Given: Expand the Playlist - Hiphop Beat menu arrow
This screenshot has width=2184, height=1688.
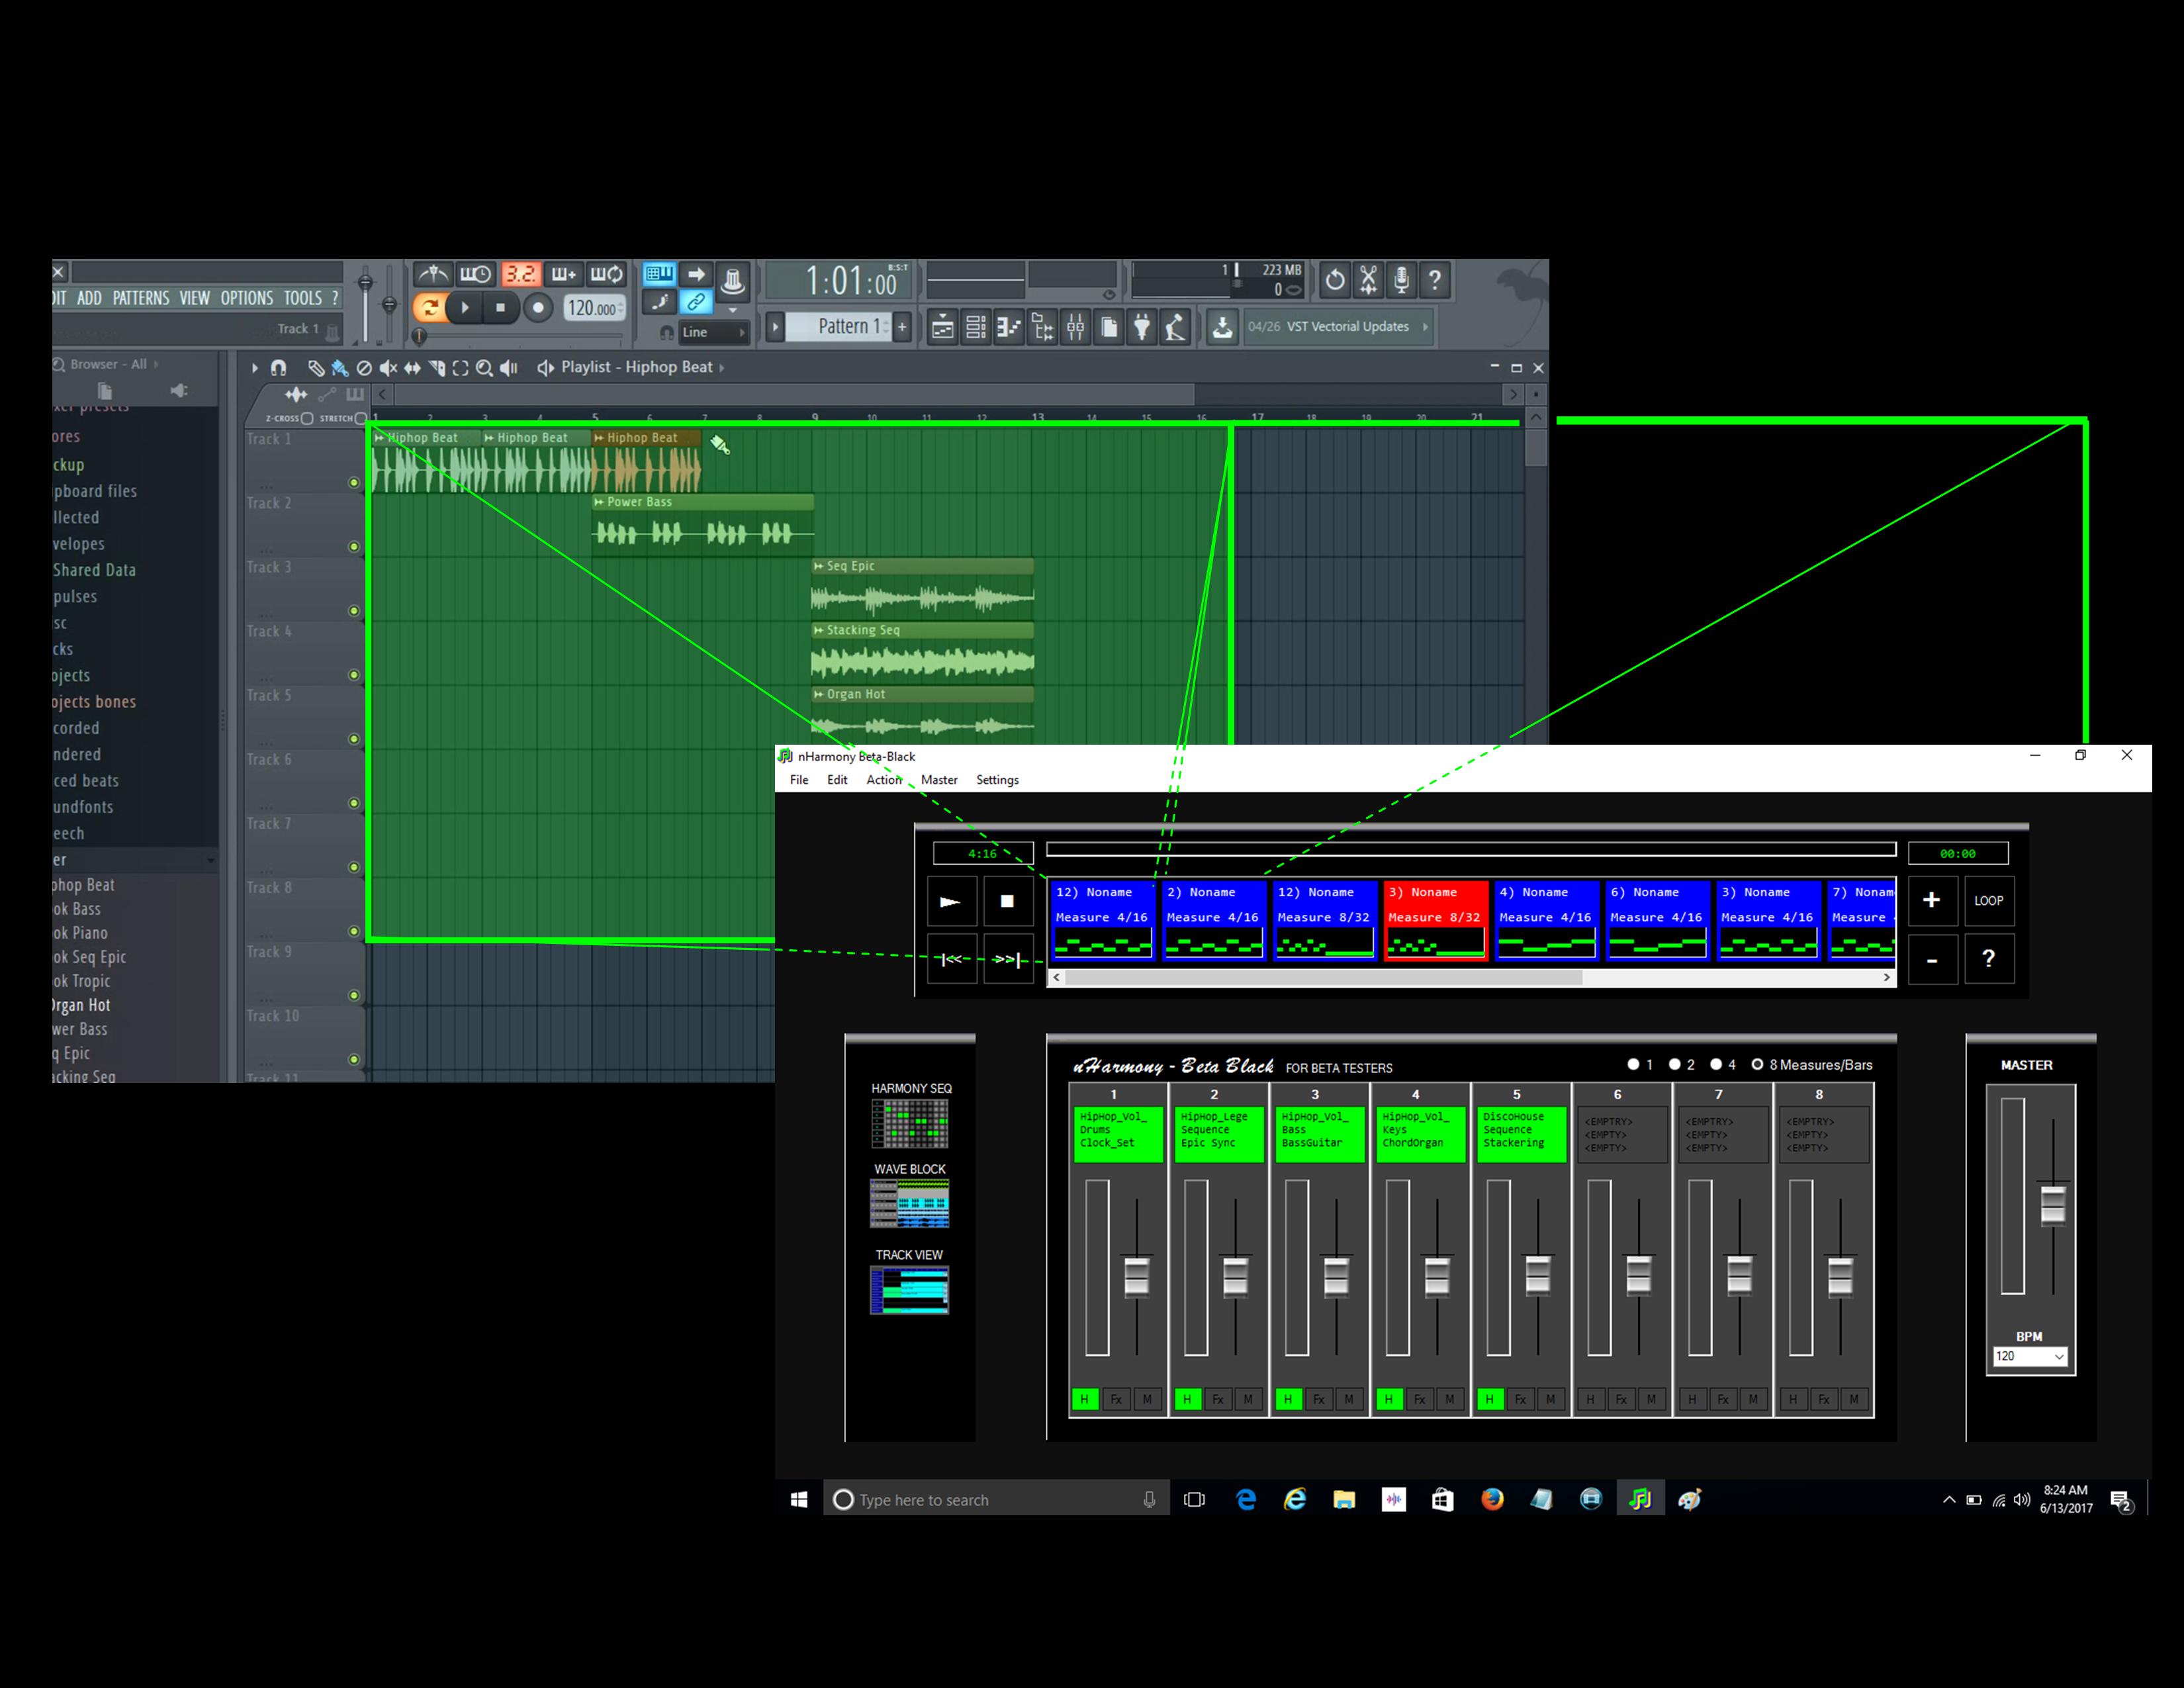Looking at the screenshot, I should pyautogui.click(x=721, y=368).
